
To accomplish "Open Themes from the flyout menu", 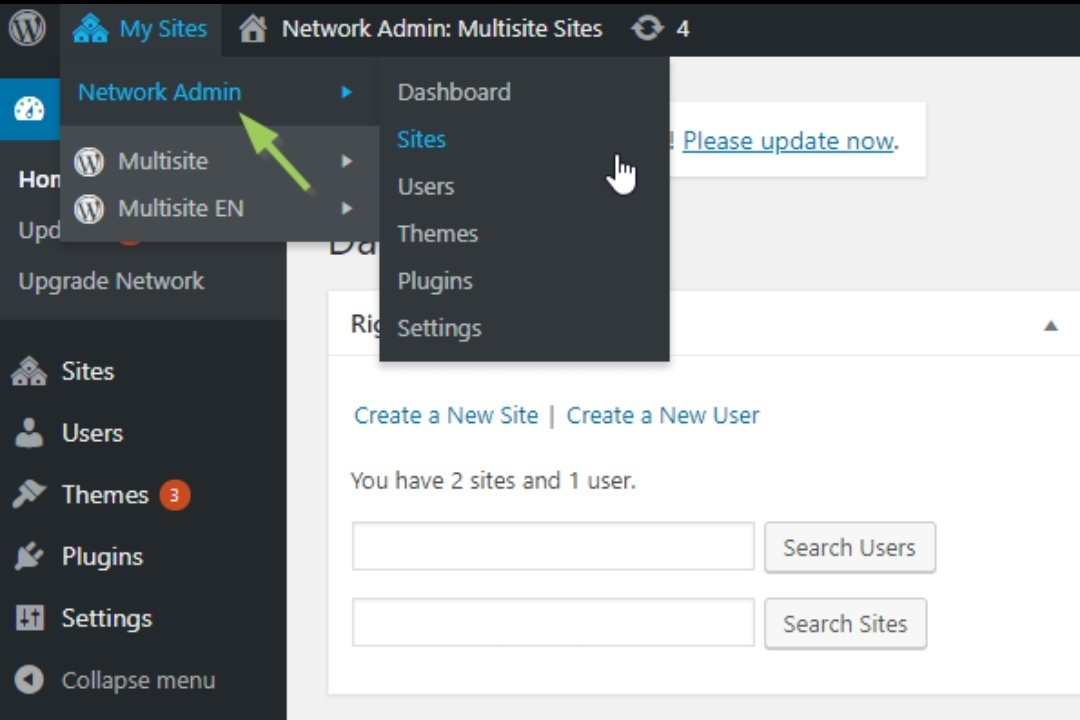I will tap(437, 234).
